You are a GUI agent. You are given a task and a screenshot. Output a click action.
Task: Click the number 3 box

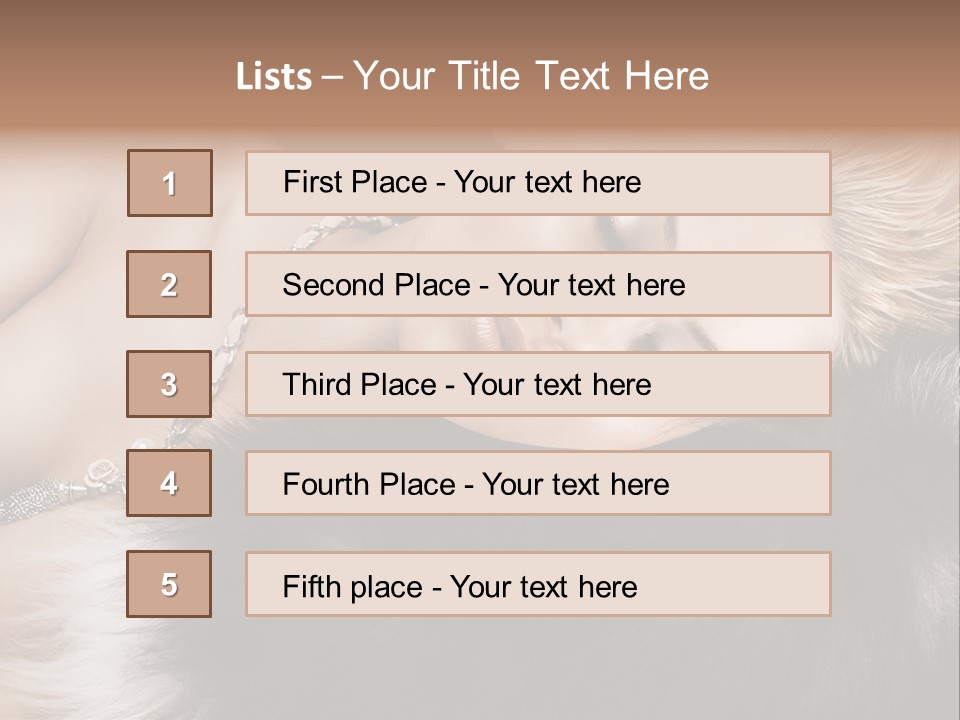pyautogui.click(x=169, y=384)
